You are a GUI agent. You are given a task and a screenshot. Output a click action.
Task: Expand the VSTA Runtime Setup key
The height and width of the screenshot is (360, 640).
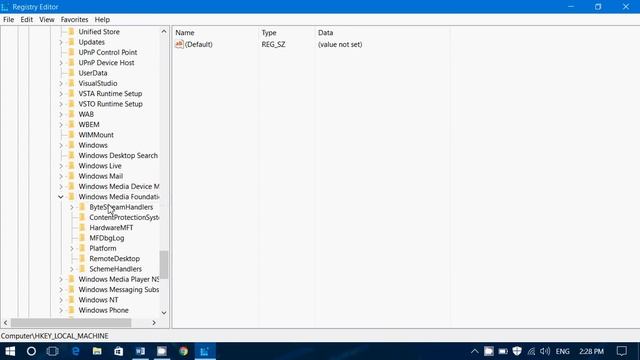pos(61,93)
